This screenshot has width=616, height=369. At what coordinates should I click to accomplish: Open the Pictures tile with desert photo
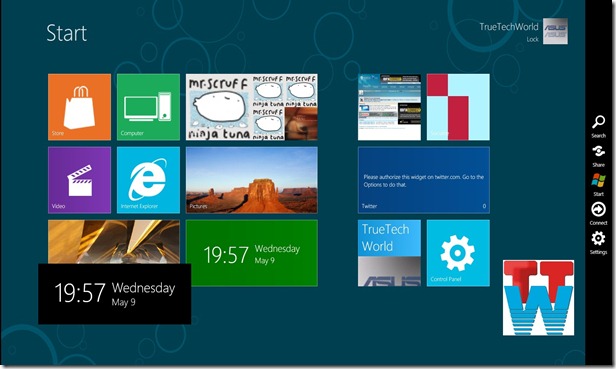(252, 180)
